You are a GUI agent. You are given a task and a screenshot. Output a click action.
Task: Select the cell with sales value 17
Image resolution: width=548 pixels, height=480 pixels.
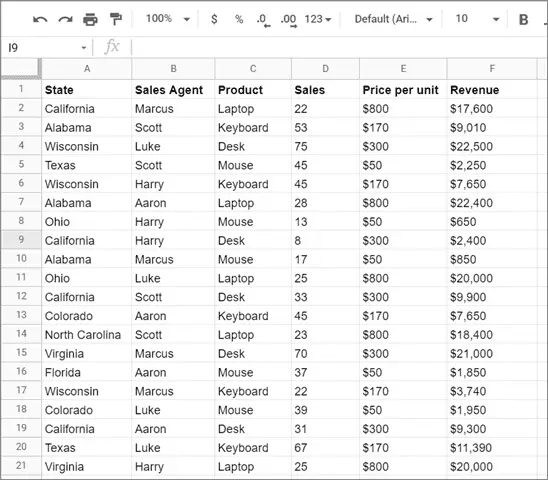click(325, 259)
